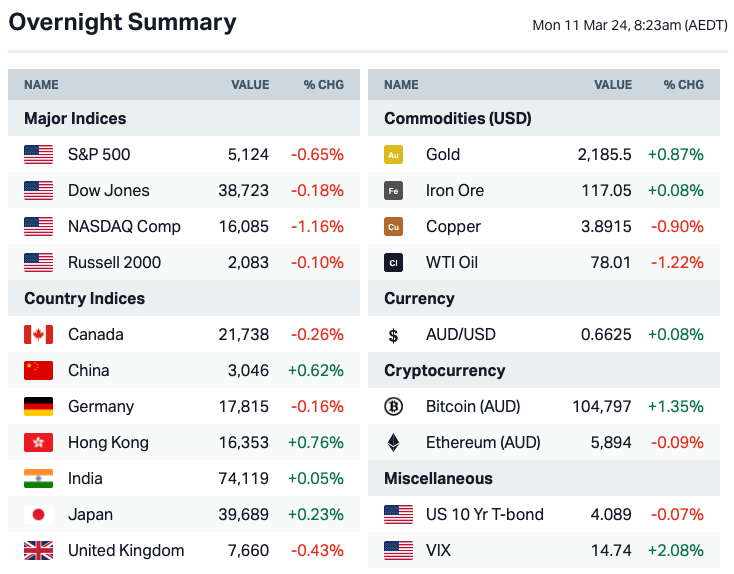This screenshot has height=574, width=734.
Task: Click the United Kingdom flag icon
Action: [38, 551]
